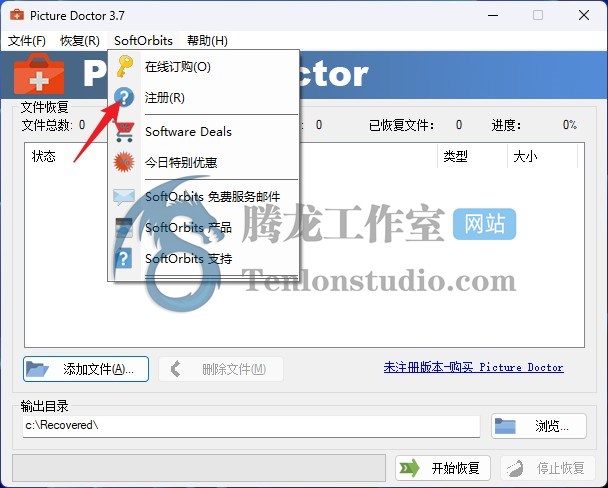The height and width of the screenshot is (488, 608).
Task: Click the 已恢复文件 label
Action: (x=401, y=125)
